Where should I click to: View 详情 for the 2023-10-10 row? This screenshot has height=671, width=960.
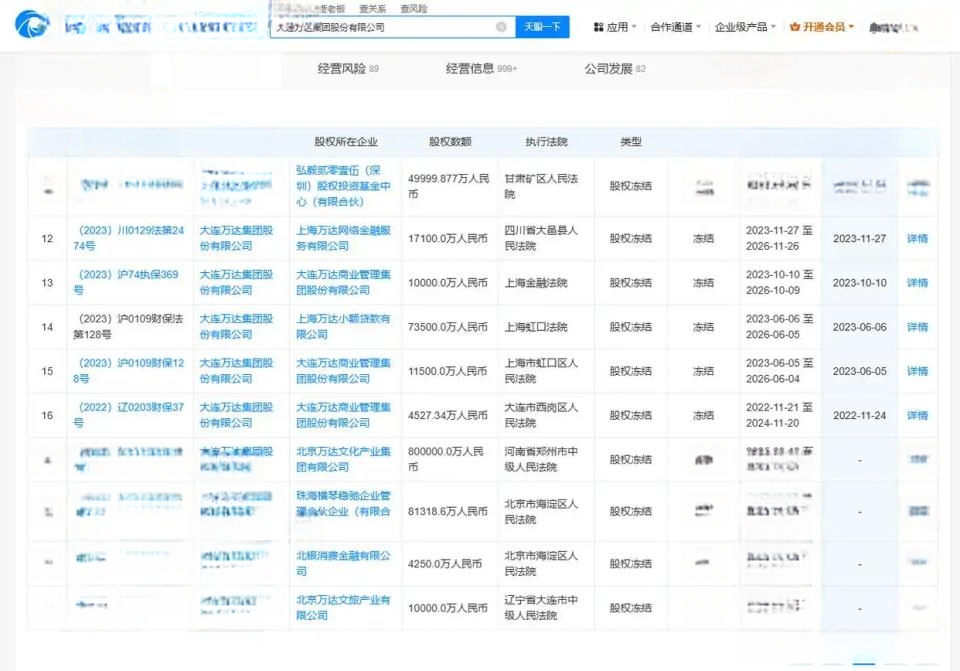pos(917,282)
